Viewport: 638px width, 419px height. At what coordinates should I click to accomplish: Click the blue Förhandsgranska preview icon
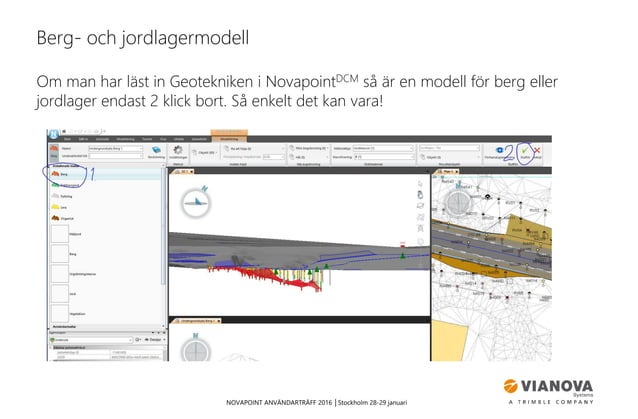(x=499, y=150)
